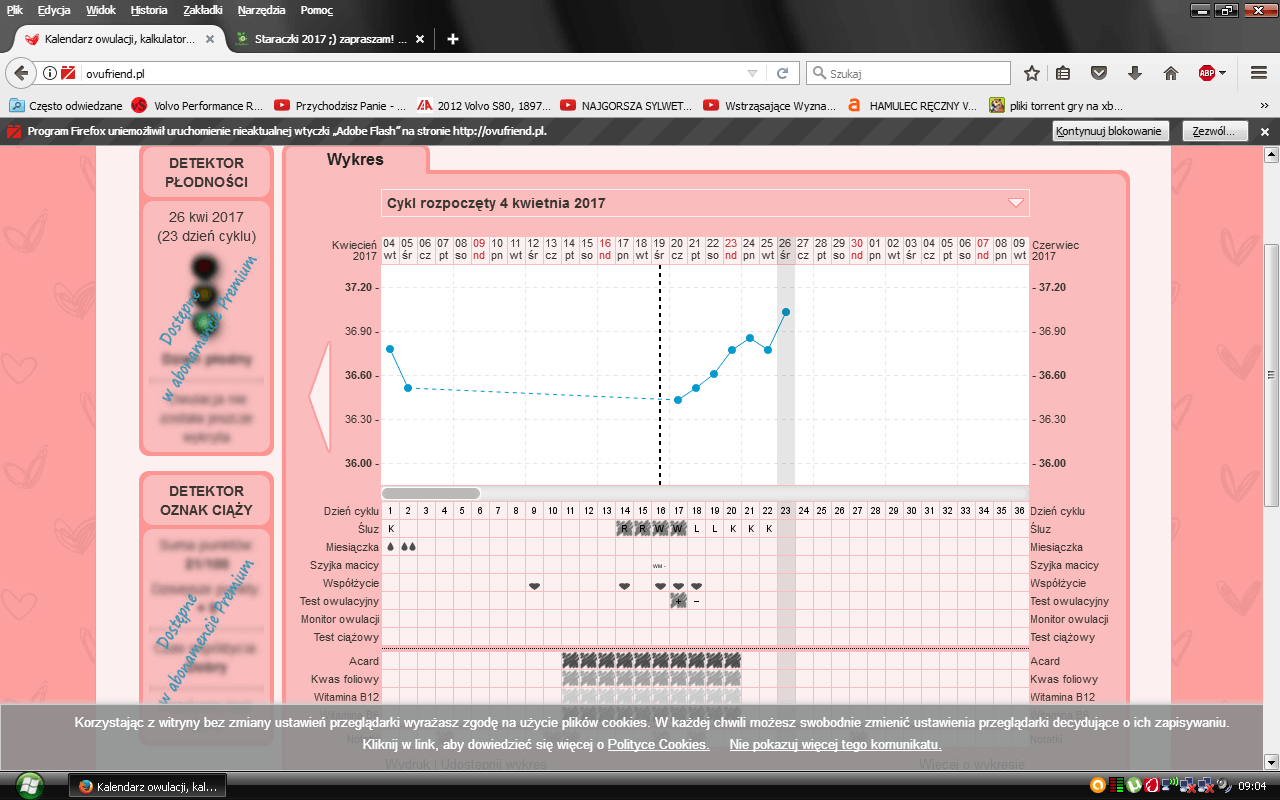Open the Volvo Performance R... bookmark
1280x800 pixels.
pos(197,105)
